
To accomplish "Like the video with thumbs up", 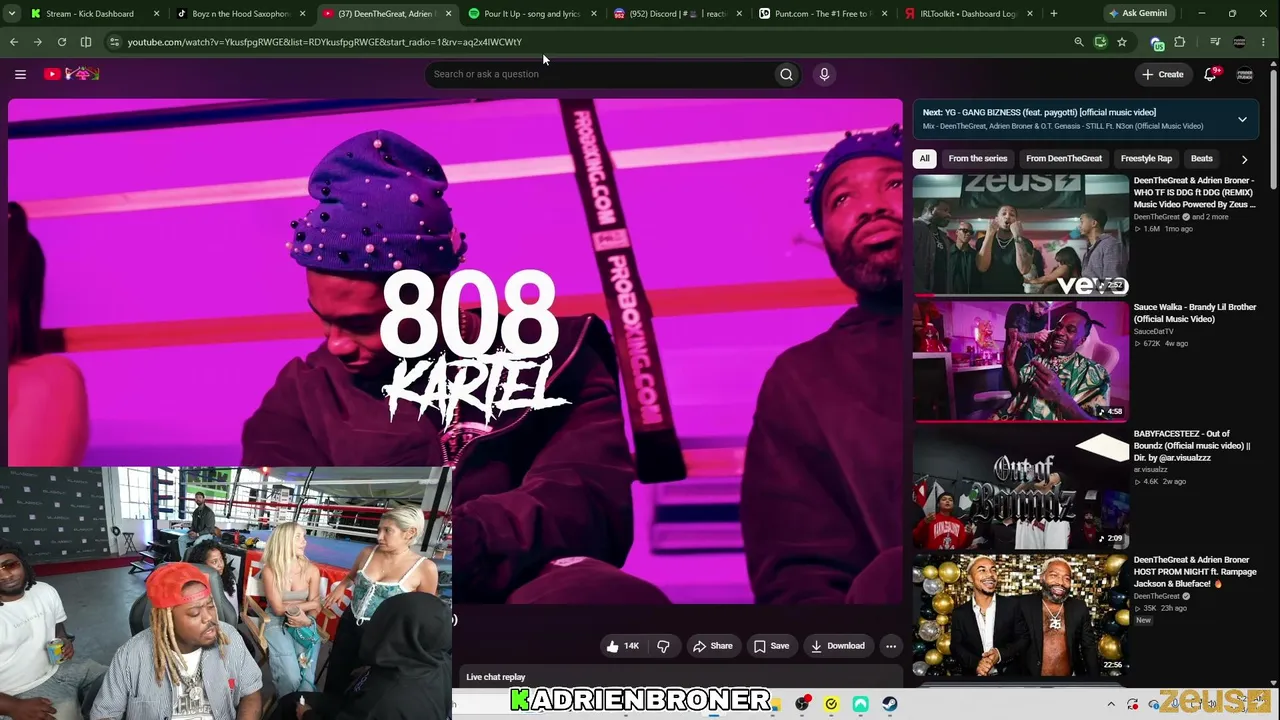I will point(622,646).
